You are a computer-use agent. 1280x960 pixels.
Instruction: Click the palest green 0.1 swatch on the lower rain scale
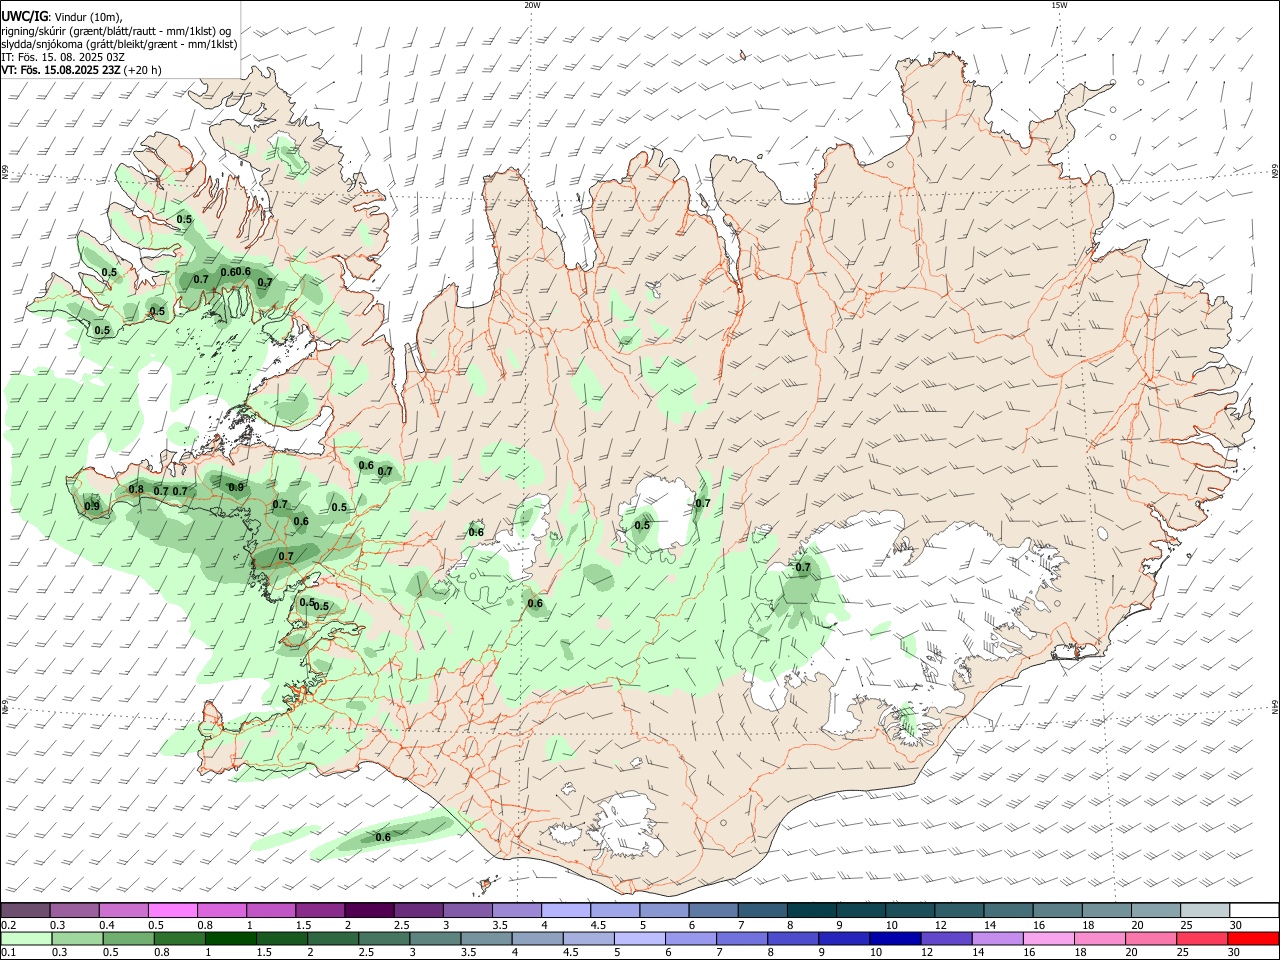[26, 939]
